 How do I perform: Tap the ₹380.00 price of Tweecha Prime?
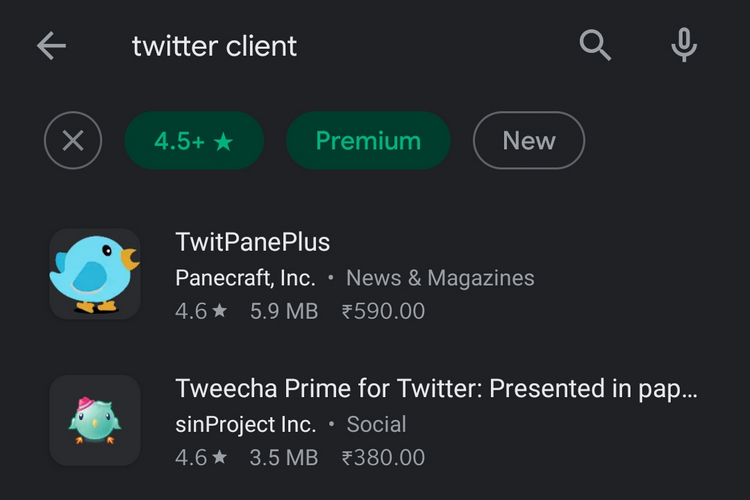383,457
